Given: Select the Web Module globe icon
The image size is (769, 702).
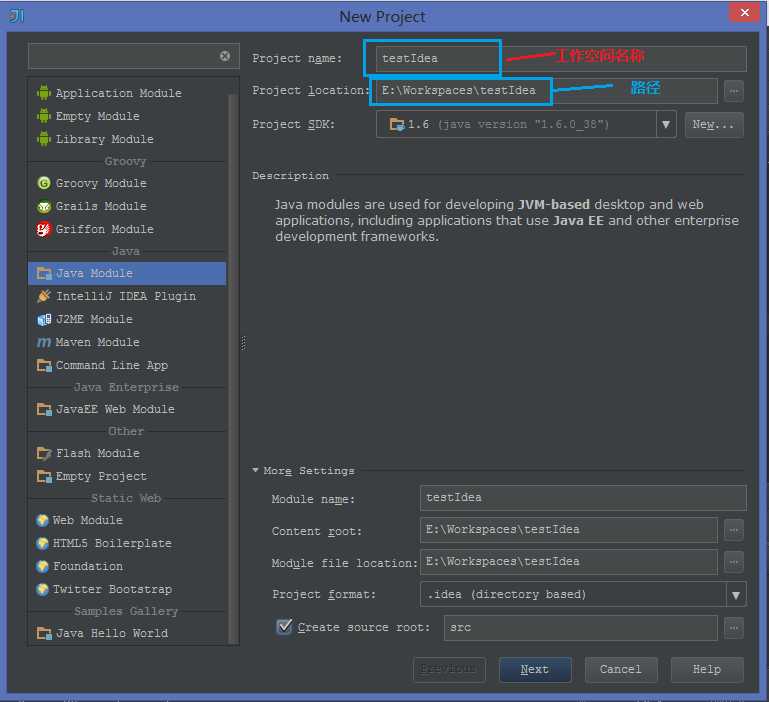Looking at the screenshot, I should pyautogui.click(x=42, y=520).
